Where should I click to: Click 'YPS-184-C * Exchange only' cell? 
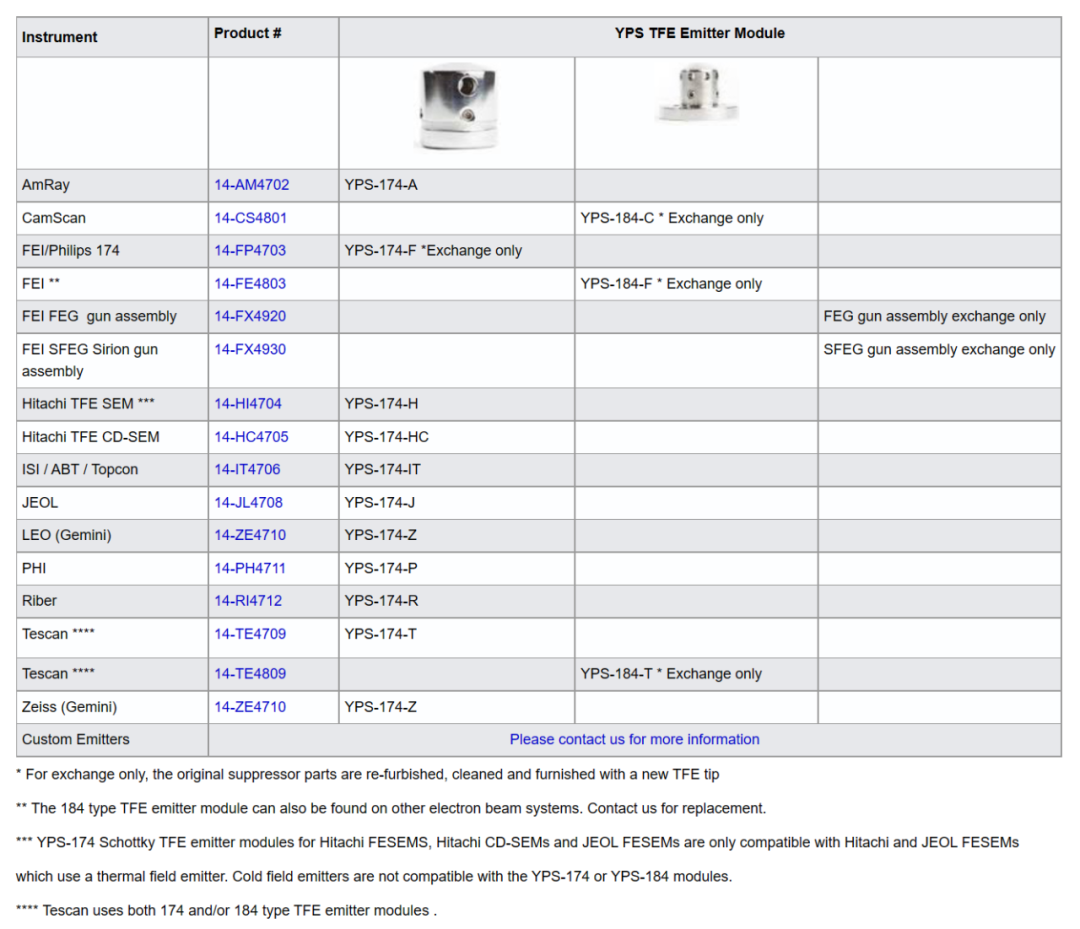[696, 218]
